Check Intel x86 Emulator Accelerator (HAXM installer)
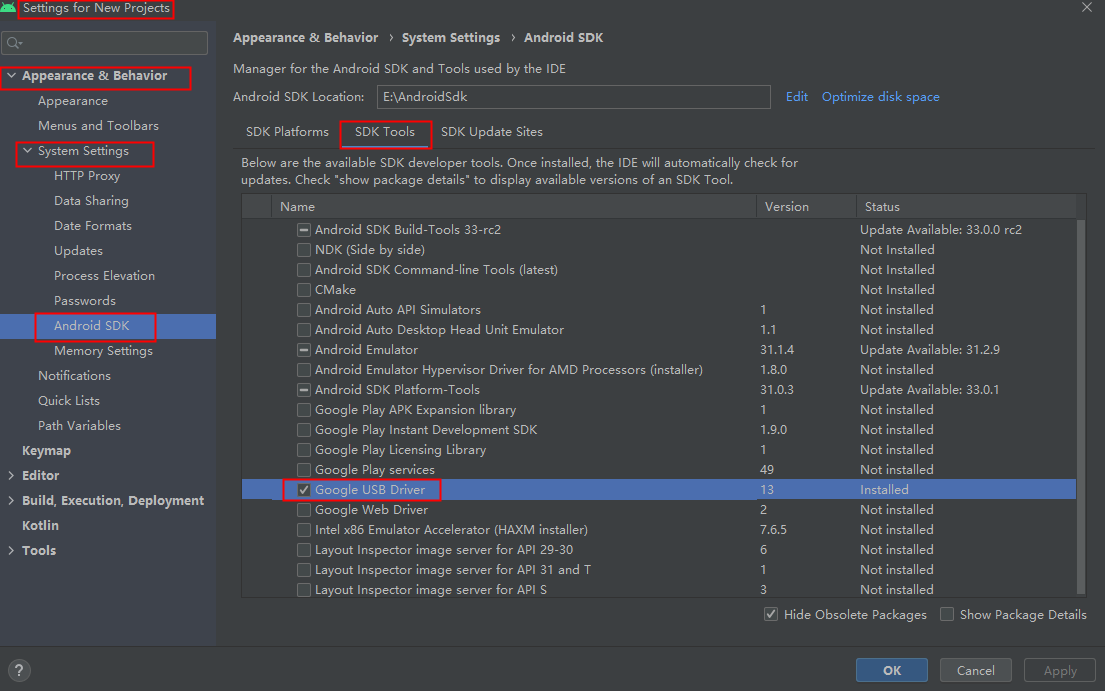This screenshot has width=1105, height=691. 304,530
